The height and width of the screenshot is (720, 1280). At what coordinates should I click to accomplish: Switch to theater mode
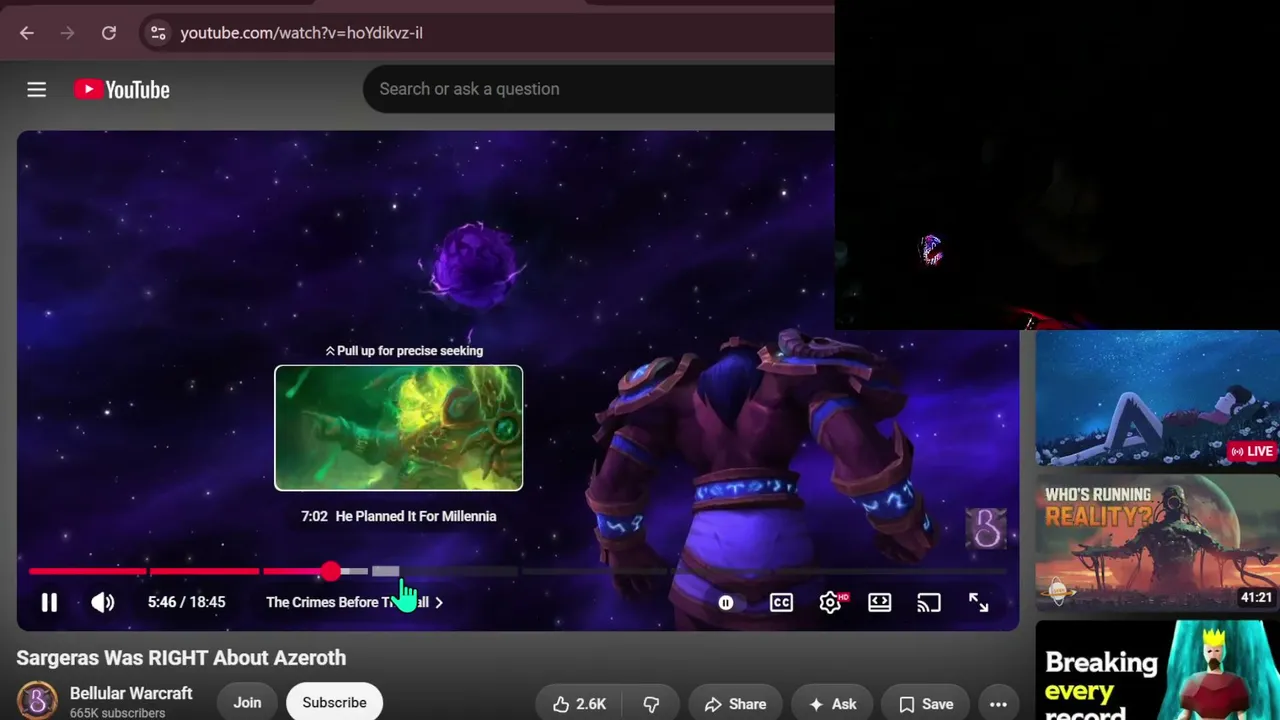(x=879, y=602)
